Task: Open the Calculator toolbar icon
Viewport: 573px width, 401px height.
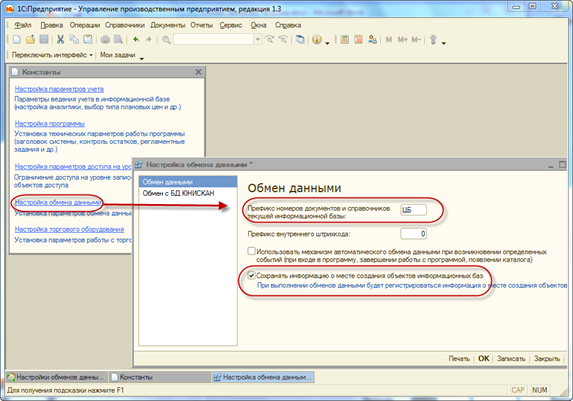Action: tap(344, 39)
